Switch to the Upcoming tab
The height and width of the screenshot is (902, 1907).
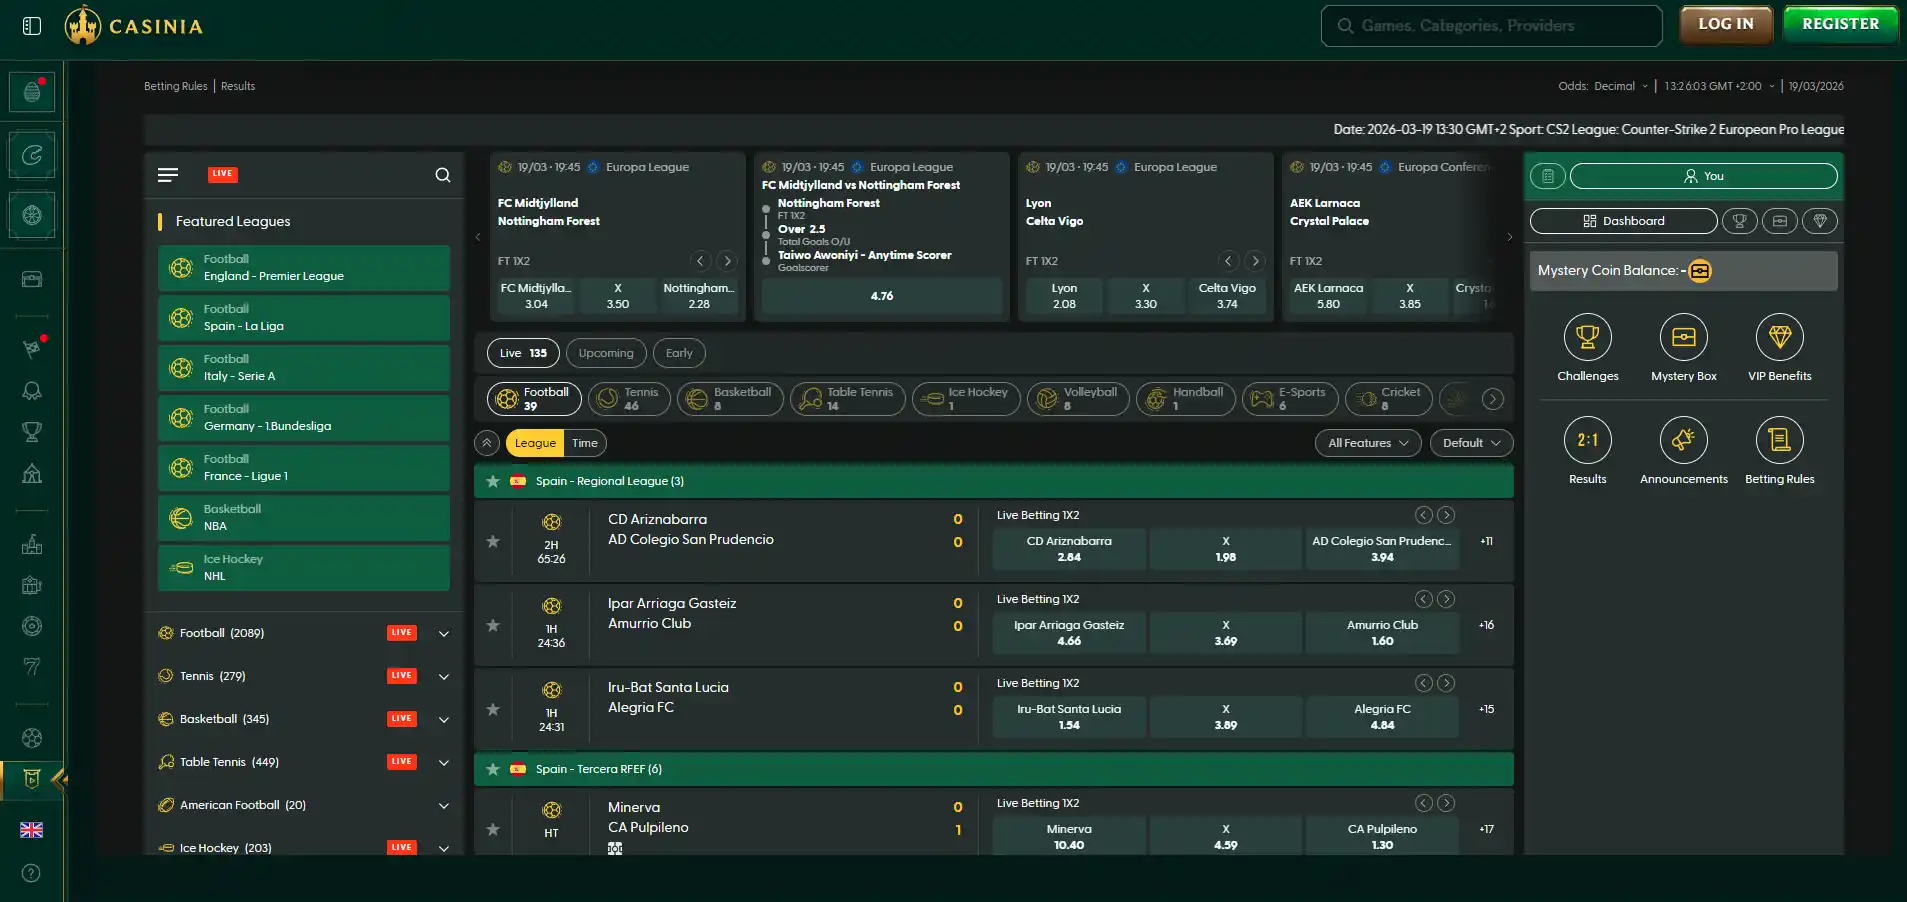click(x=606, y=353)
